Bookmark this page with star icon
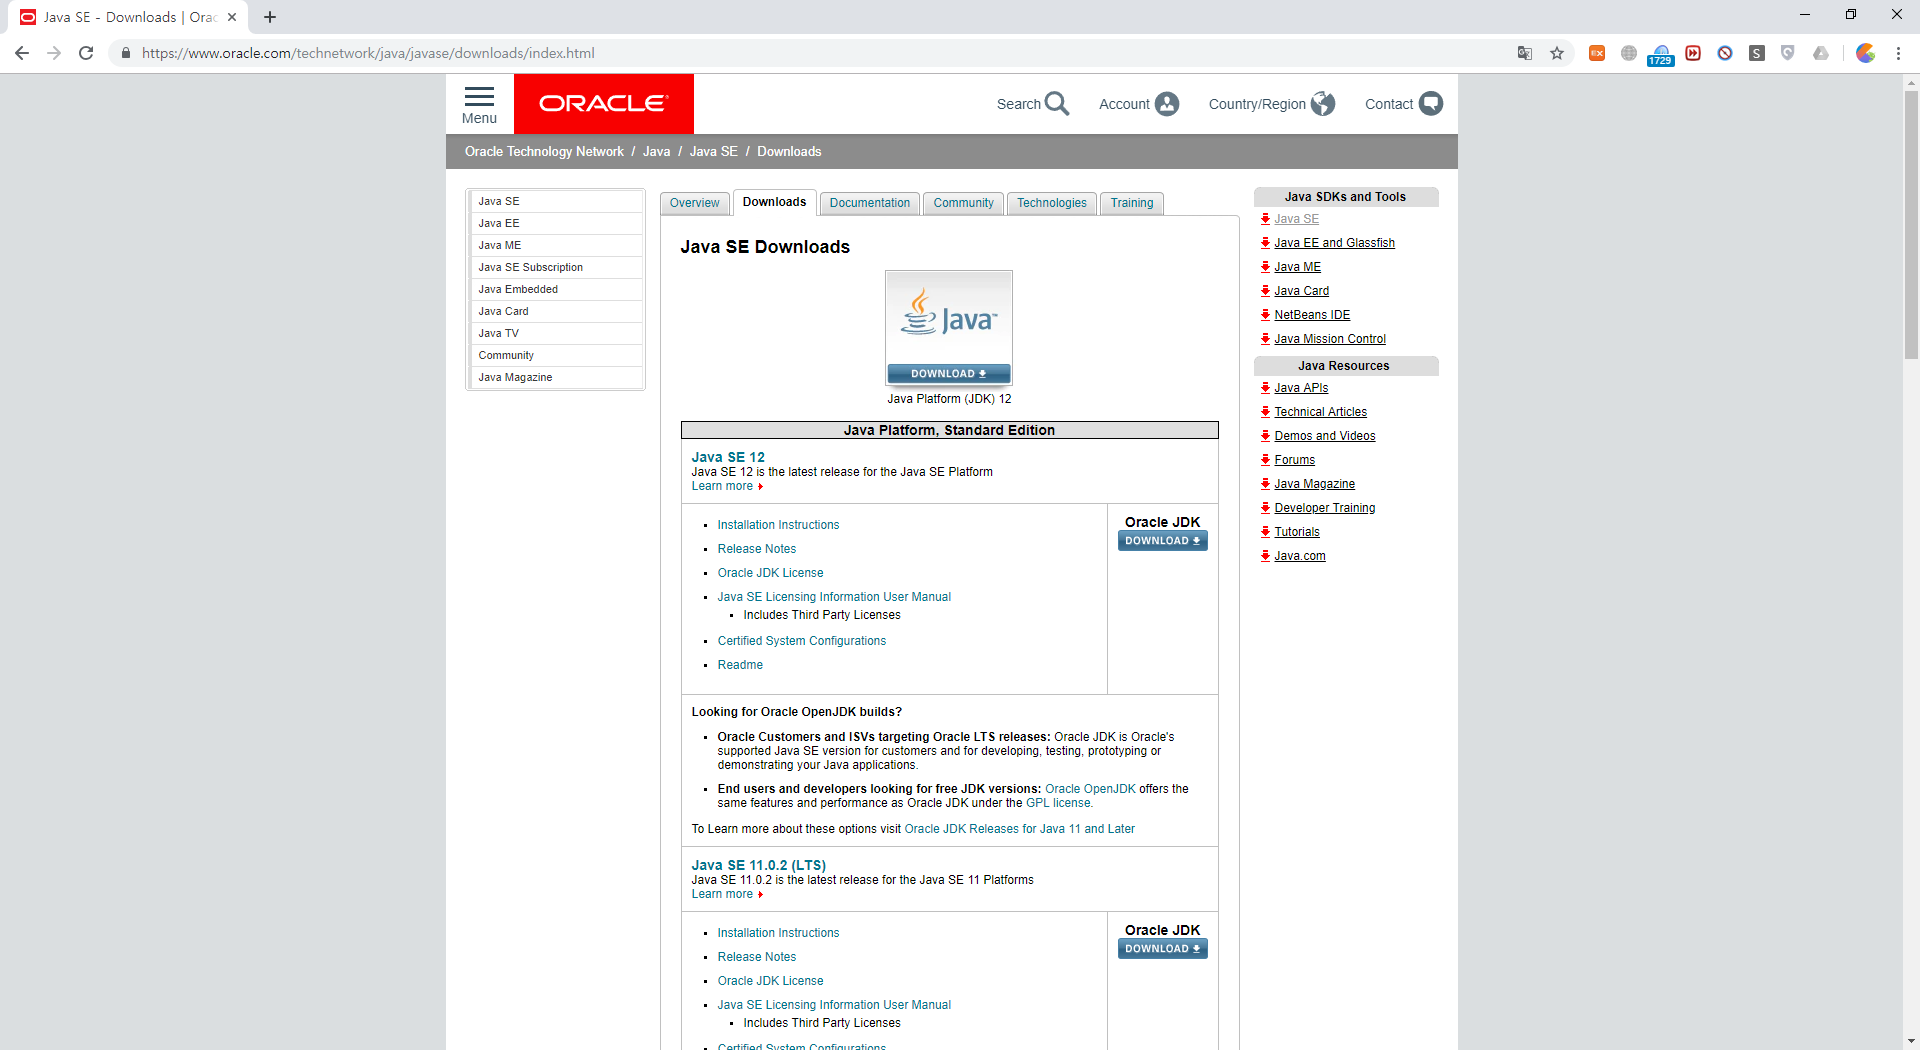Viewport: 1920px width, 1050px height. pos(1556,53)
